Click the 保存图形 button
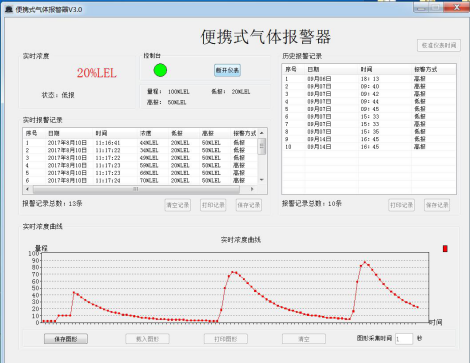Image resolution: width=470 pixels, height=364 pixels. pyautogui.click(x=66, y=339)
